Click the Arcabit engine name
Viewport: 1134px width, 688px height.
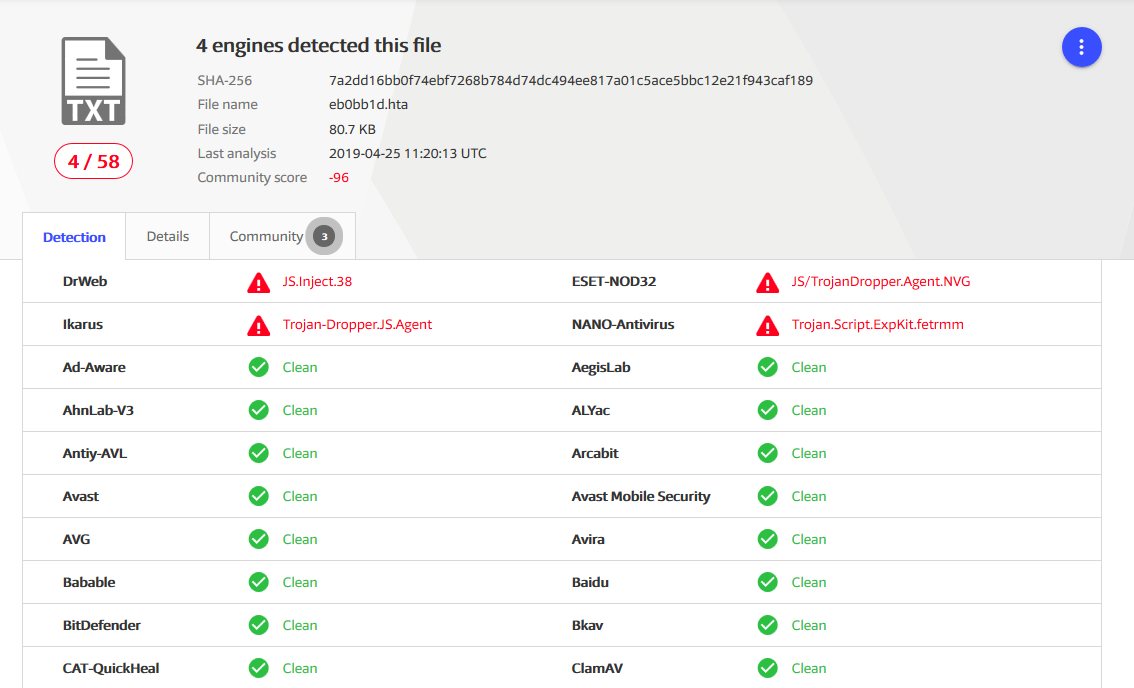coord(595,454)
